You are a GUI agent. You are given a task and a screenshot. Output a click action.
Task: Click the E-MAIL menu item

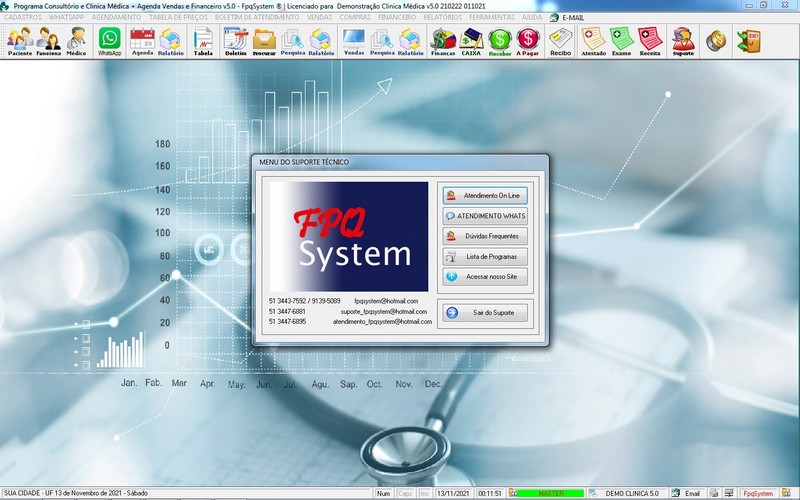tap(567, 17)
